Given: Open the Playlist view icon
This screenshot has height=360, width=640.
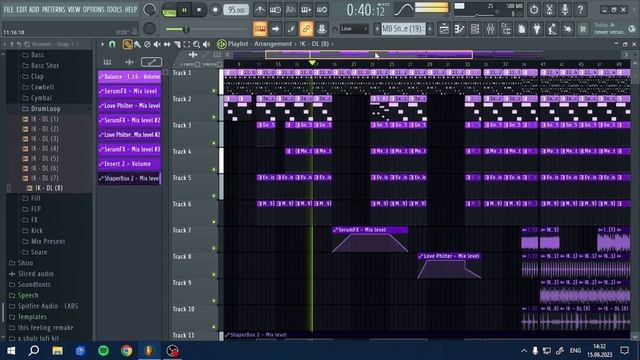Looking at the screenshot, I should coord(444,29).
